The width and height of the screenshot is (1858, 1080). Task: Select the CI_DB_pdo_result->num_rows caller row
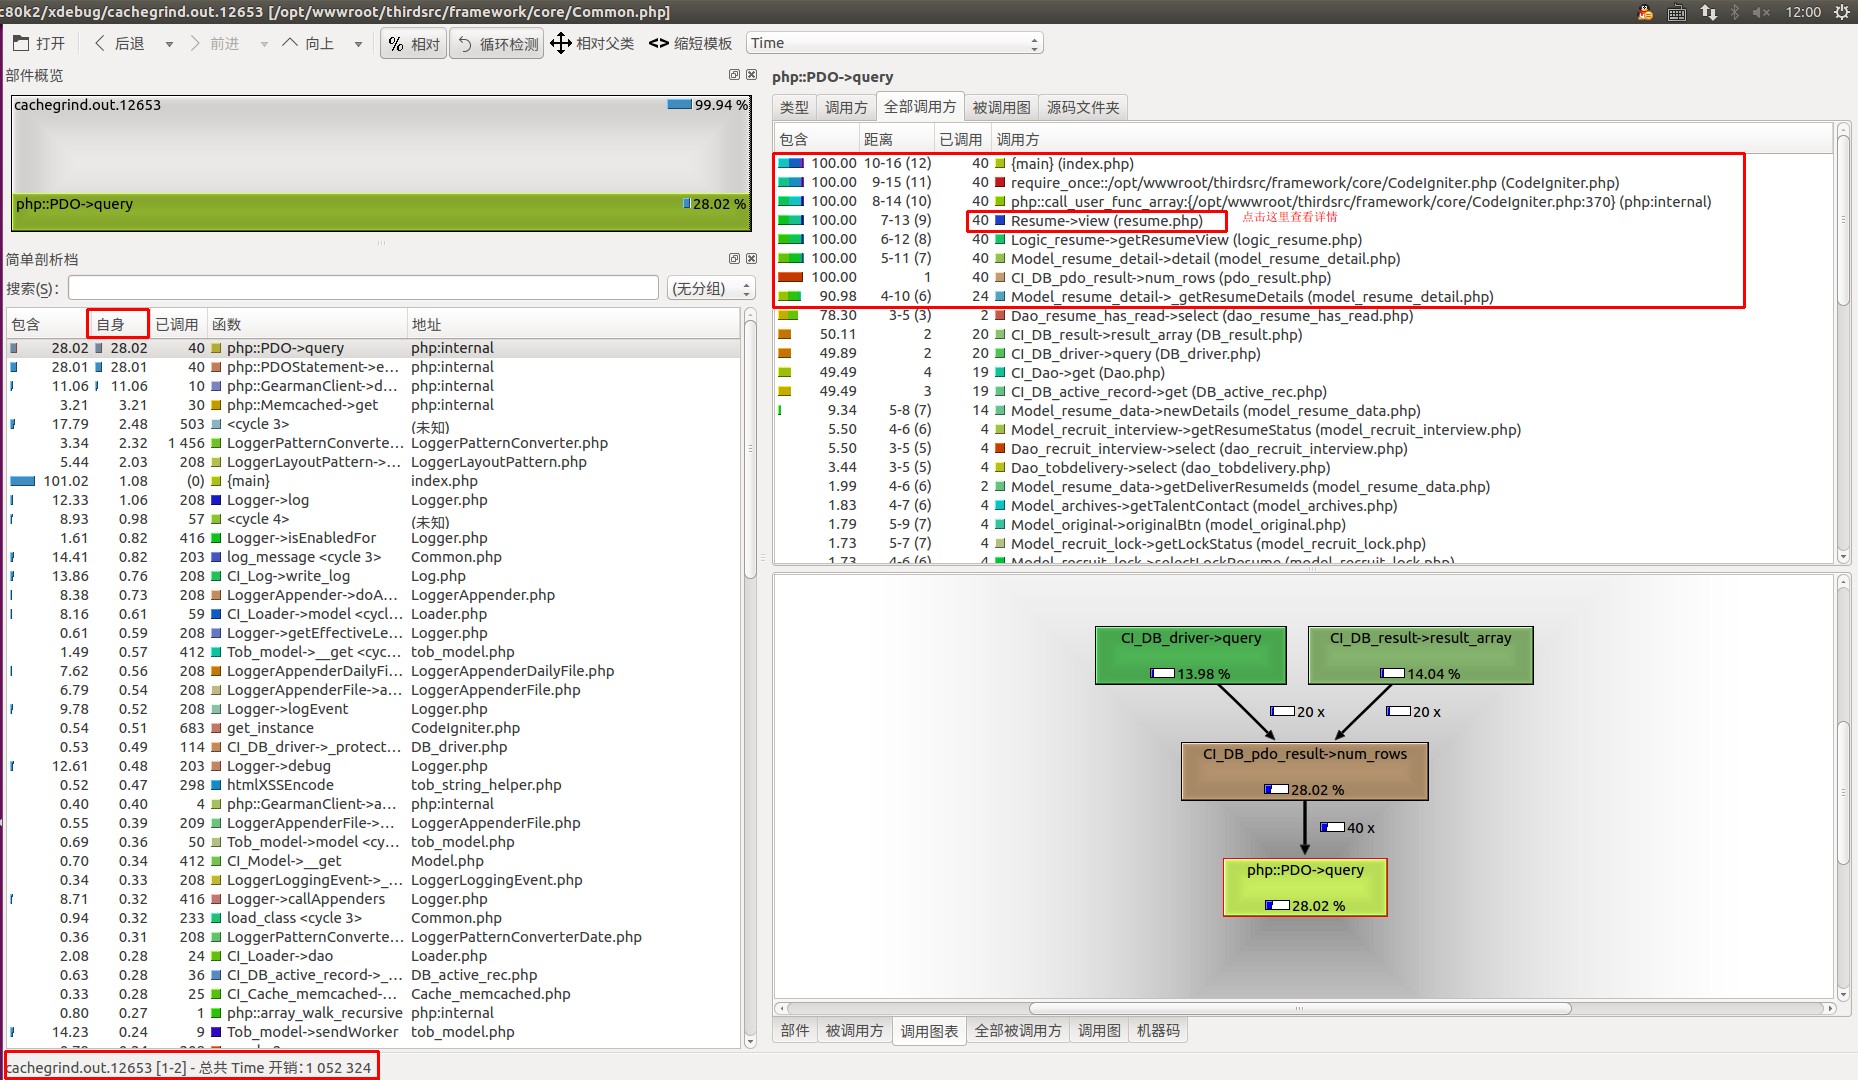point(1302,278)
